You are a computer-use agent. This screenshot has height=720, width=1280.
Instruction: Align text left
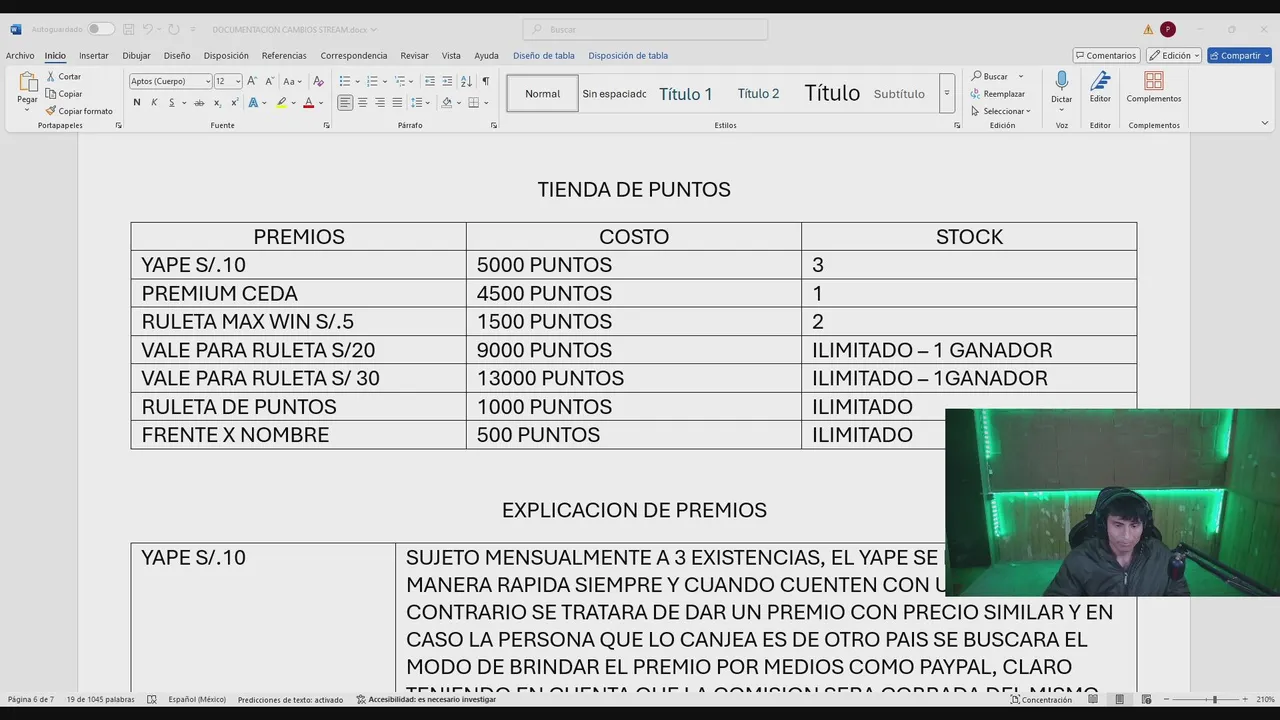tap(345, 102)
